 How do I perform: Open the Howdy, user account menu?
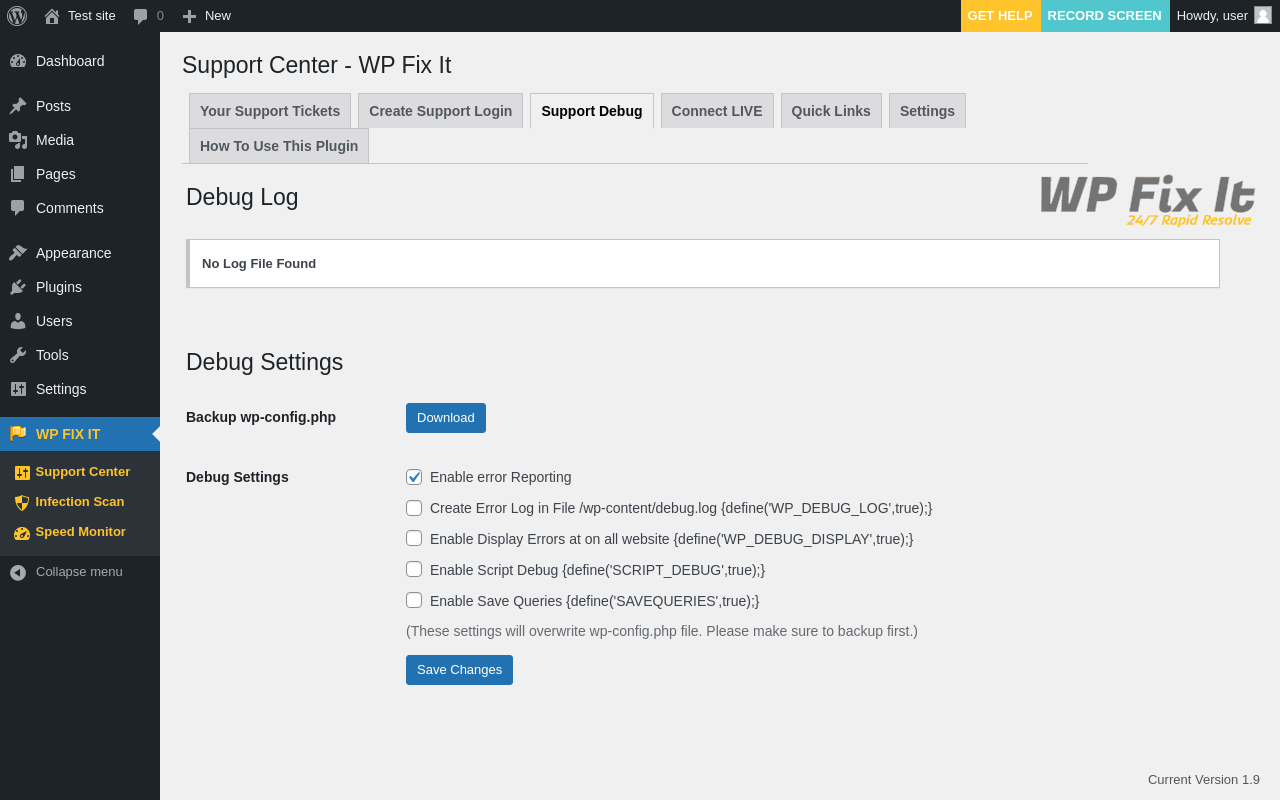coord(1223,16)
